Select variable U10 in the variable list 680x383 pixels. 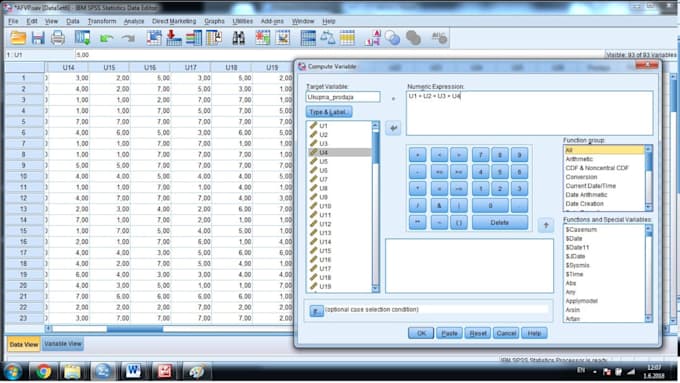point(339,206)
